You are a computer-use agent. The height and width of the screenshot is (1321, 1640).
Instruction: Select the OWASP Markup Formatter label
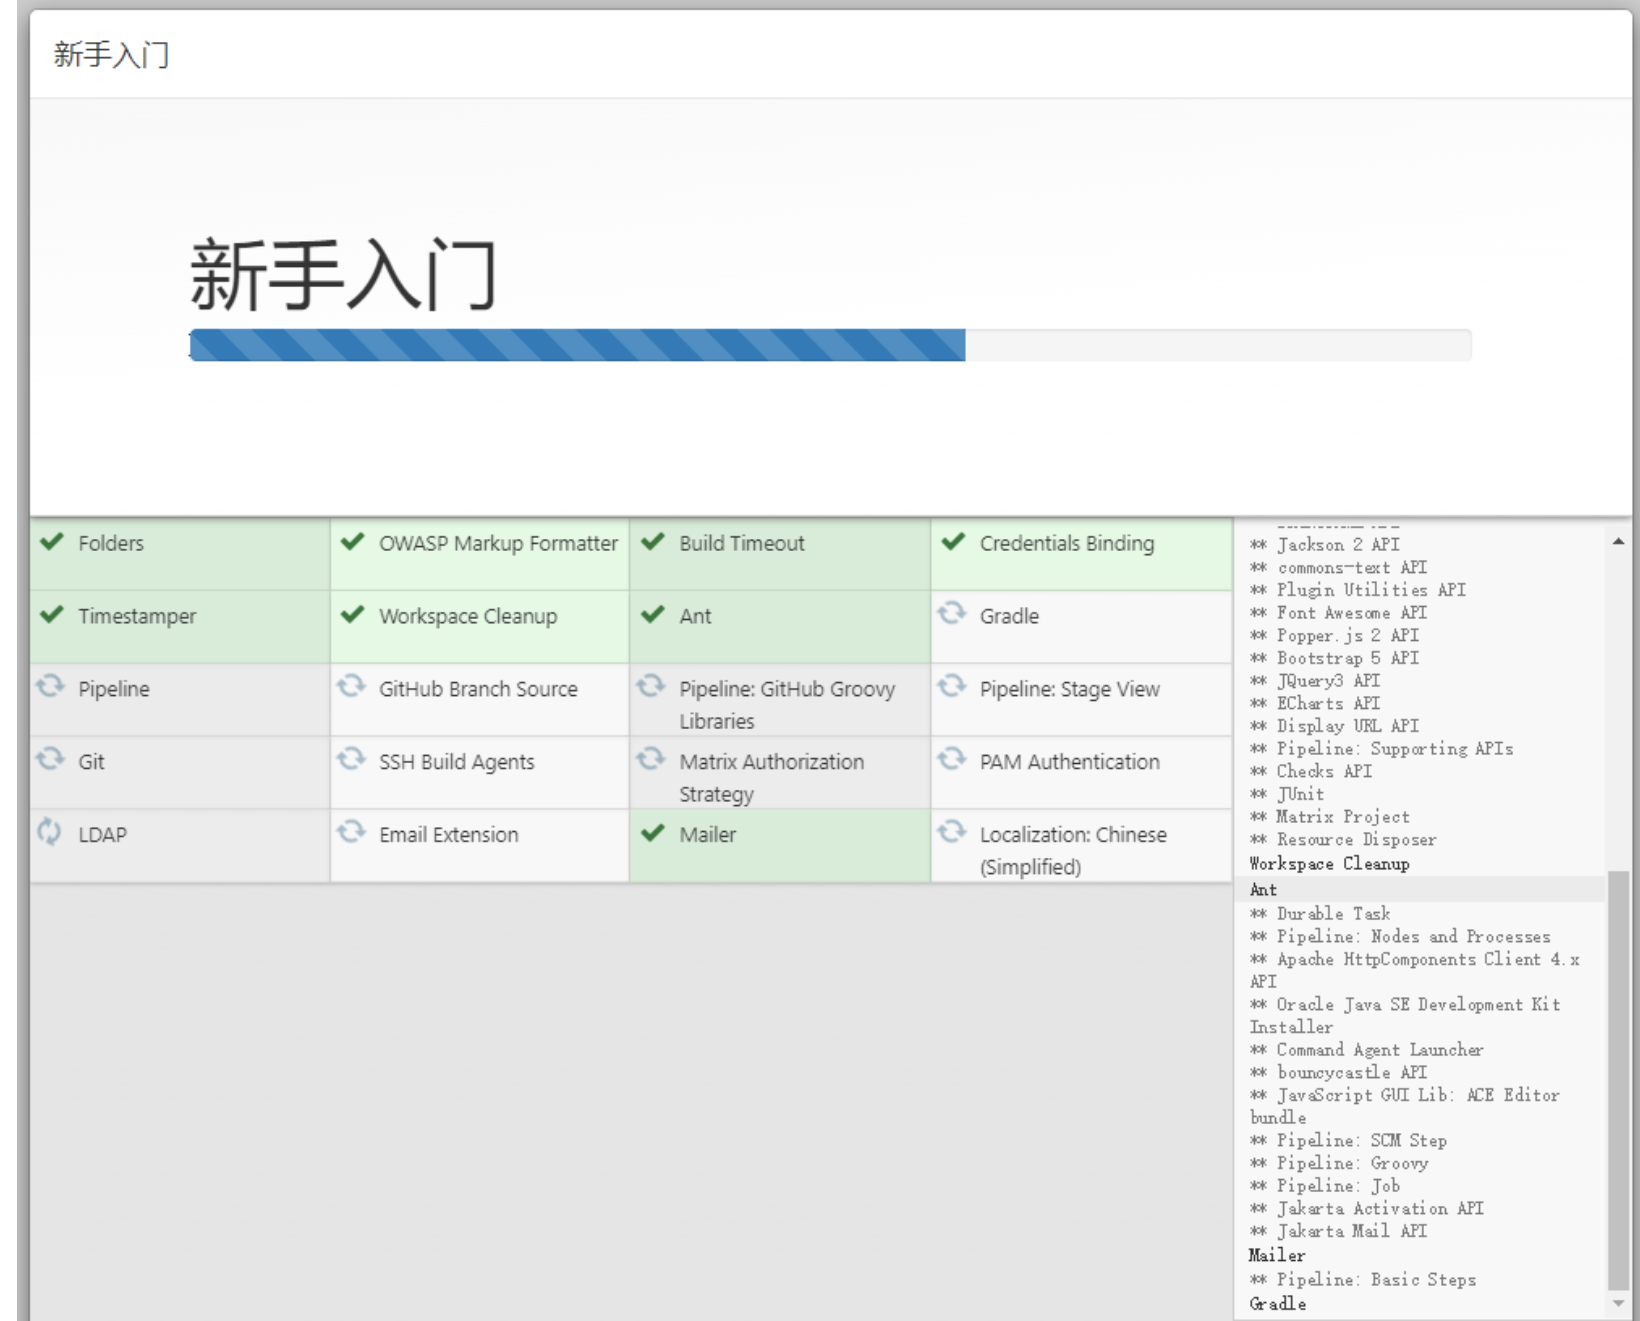[498, 543]
